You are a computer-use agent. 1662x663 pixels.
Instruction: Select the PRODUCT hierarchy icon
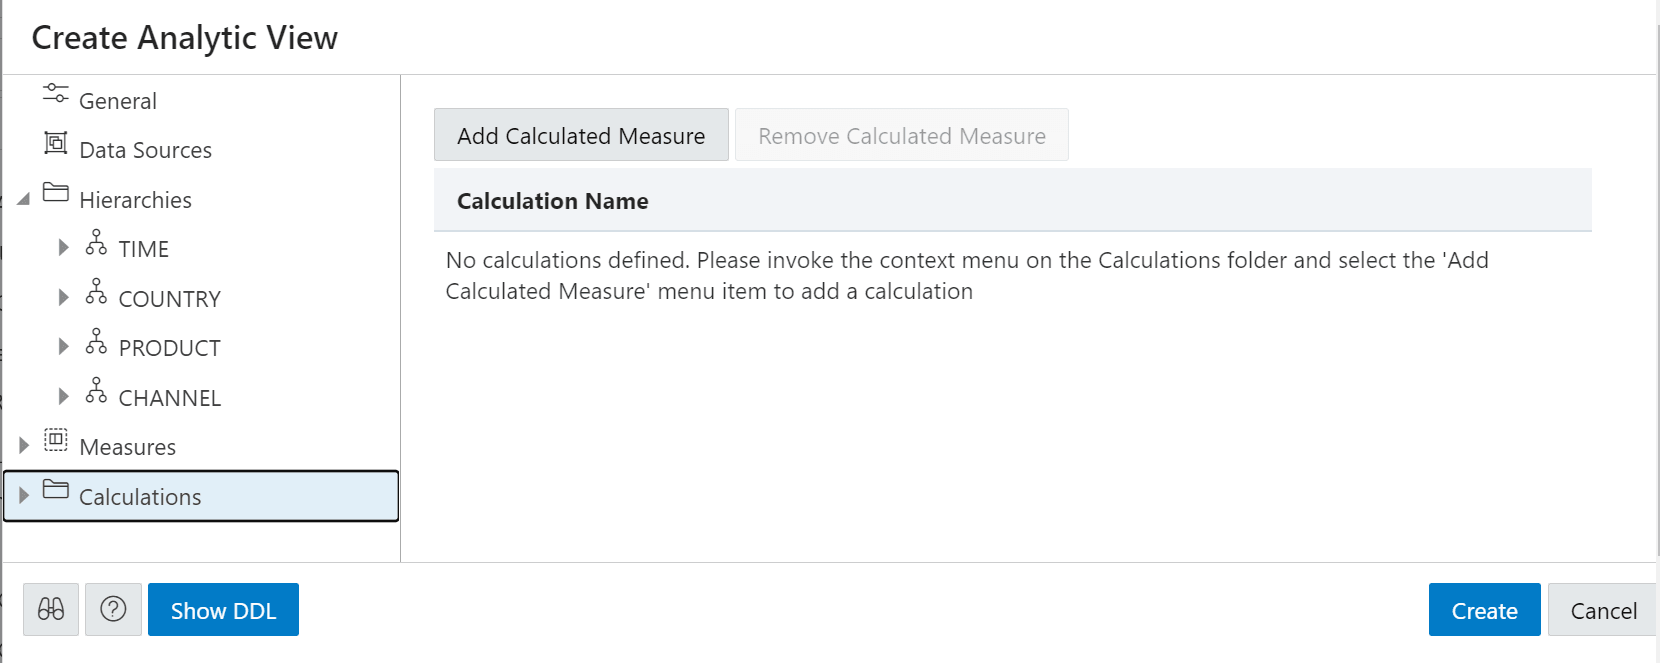(96, 340)
